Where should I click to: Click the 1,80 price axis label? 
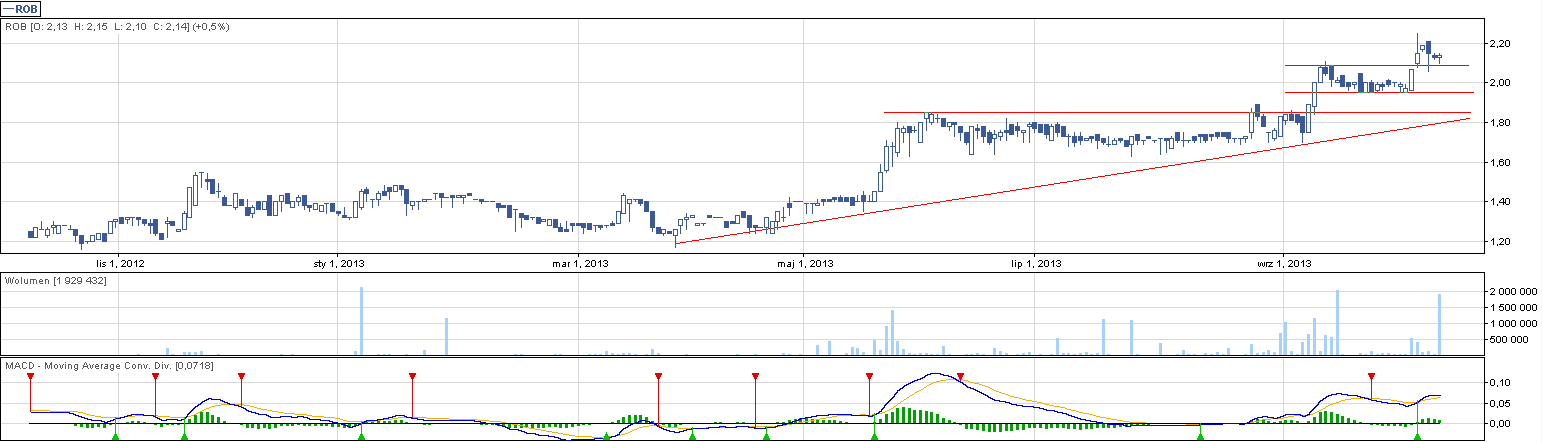click(x=1498, y=123)
